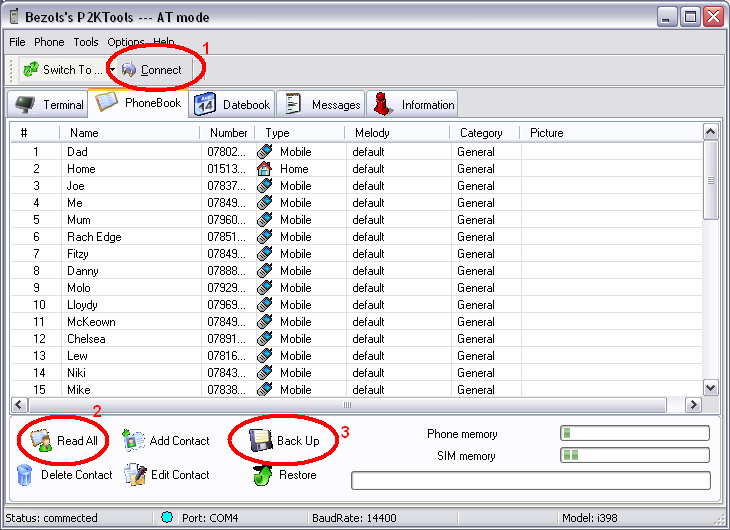730x530 pixels.
Task: Click Edit Contact
Action: (166, 475)
